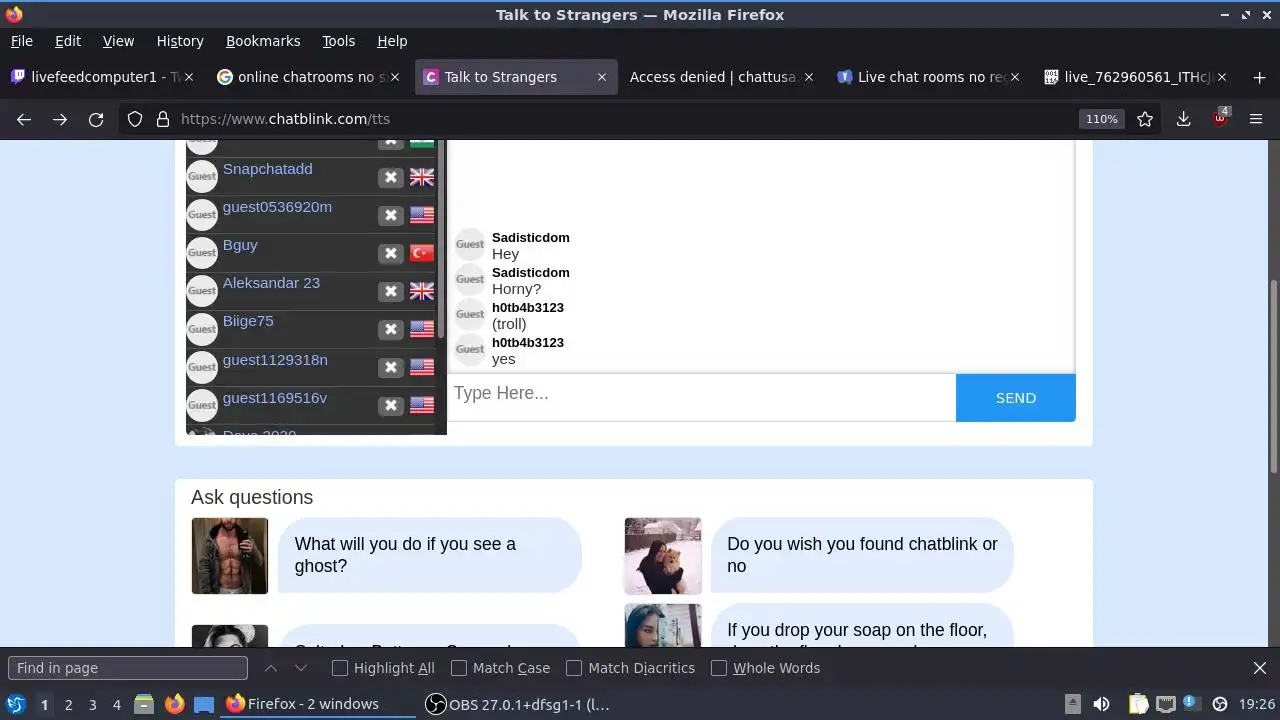Close the find in page bar
1280x720 pixels.
[x=1260, y=668]
